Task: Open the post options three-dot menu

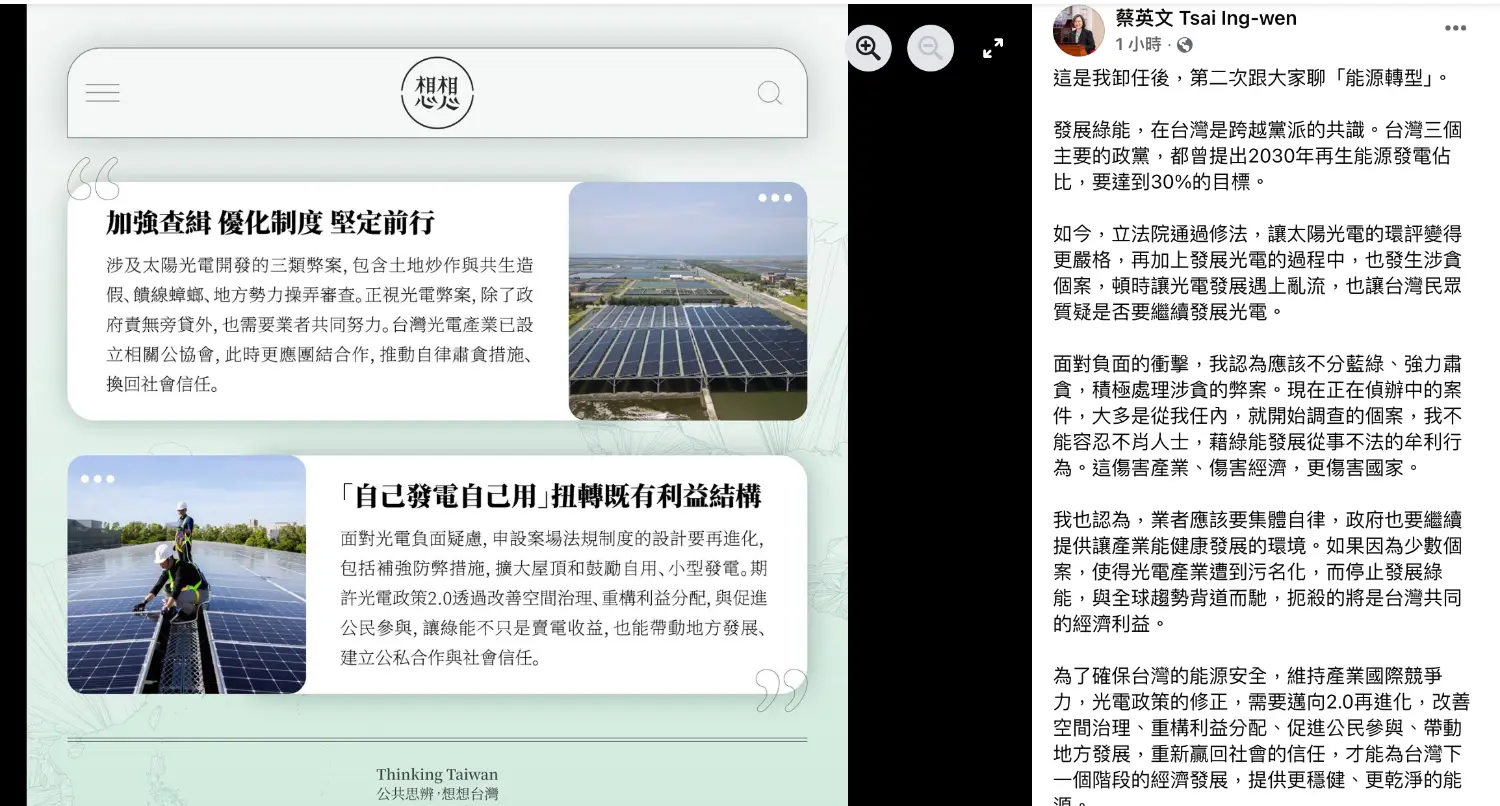Action: click(1455, 28)
